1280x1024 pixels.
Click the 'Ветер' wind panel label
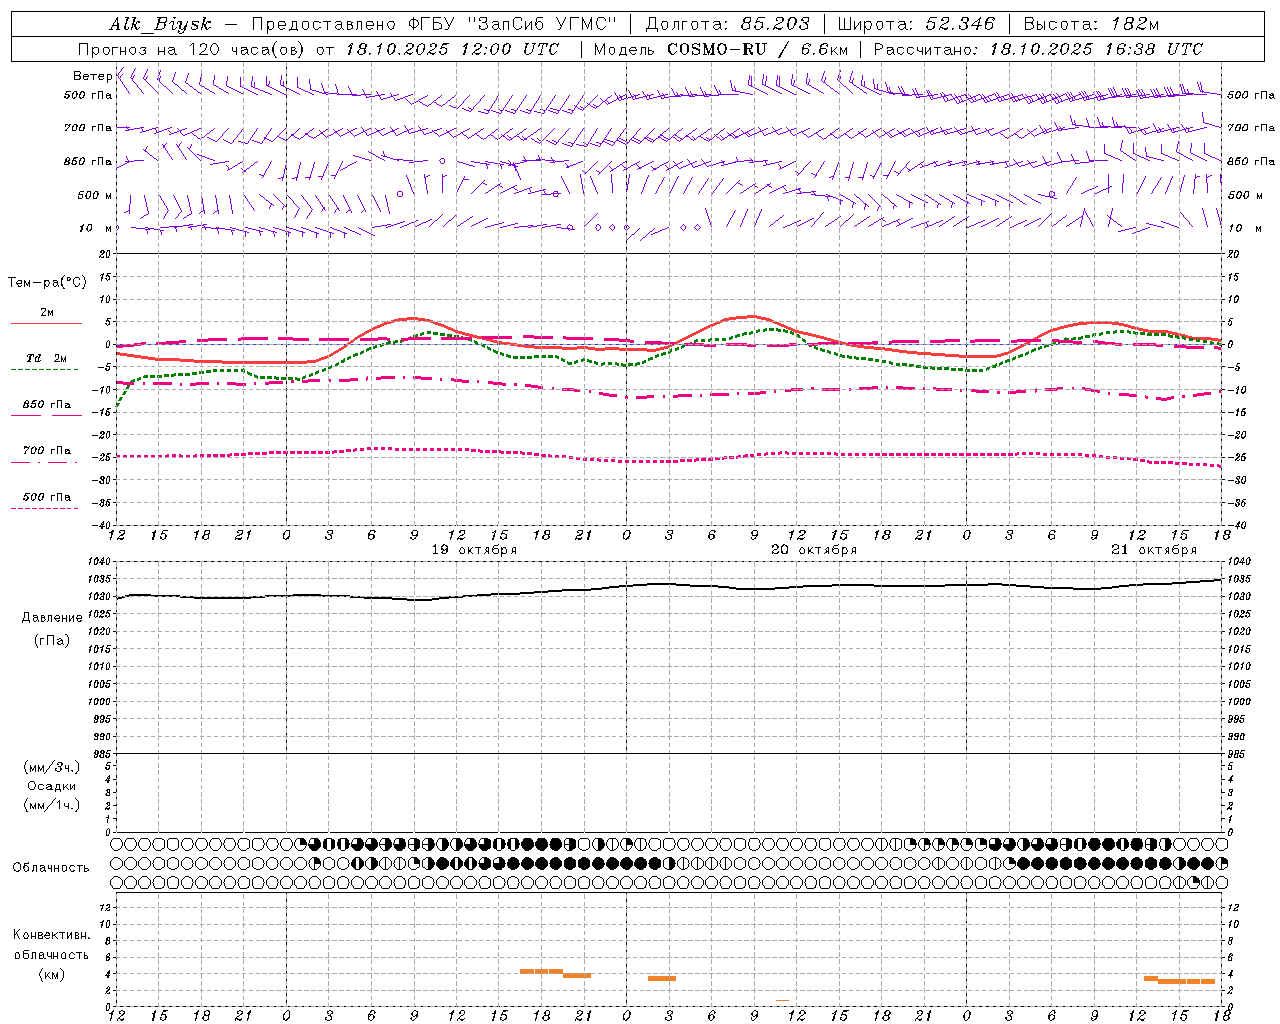pos(92,76)
